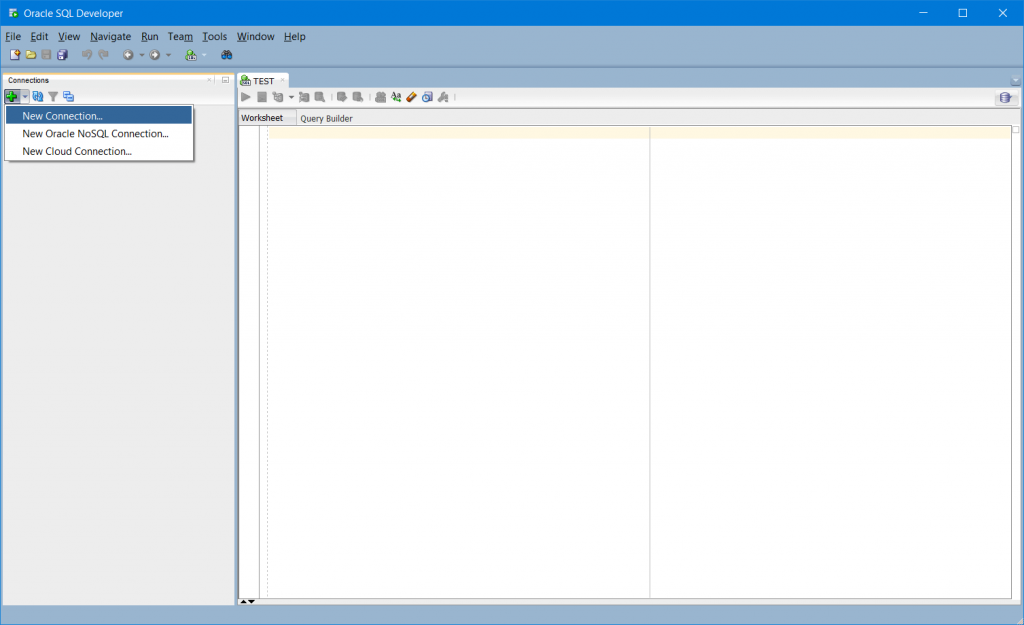Open the database connection chooser at far right
Image resolution: width=1024 pixels, height=625 pixels.
click(x=1005, y=98)
